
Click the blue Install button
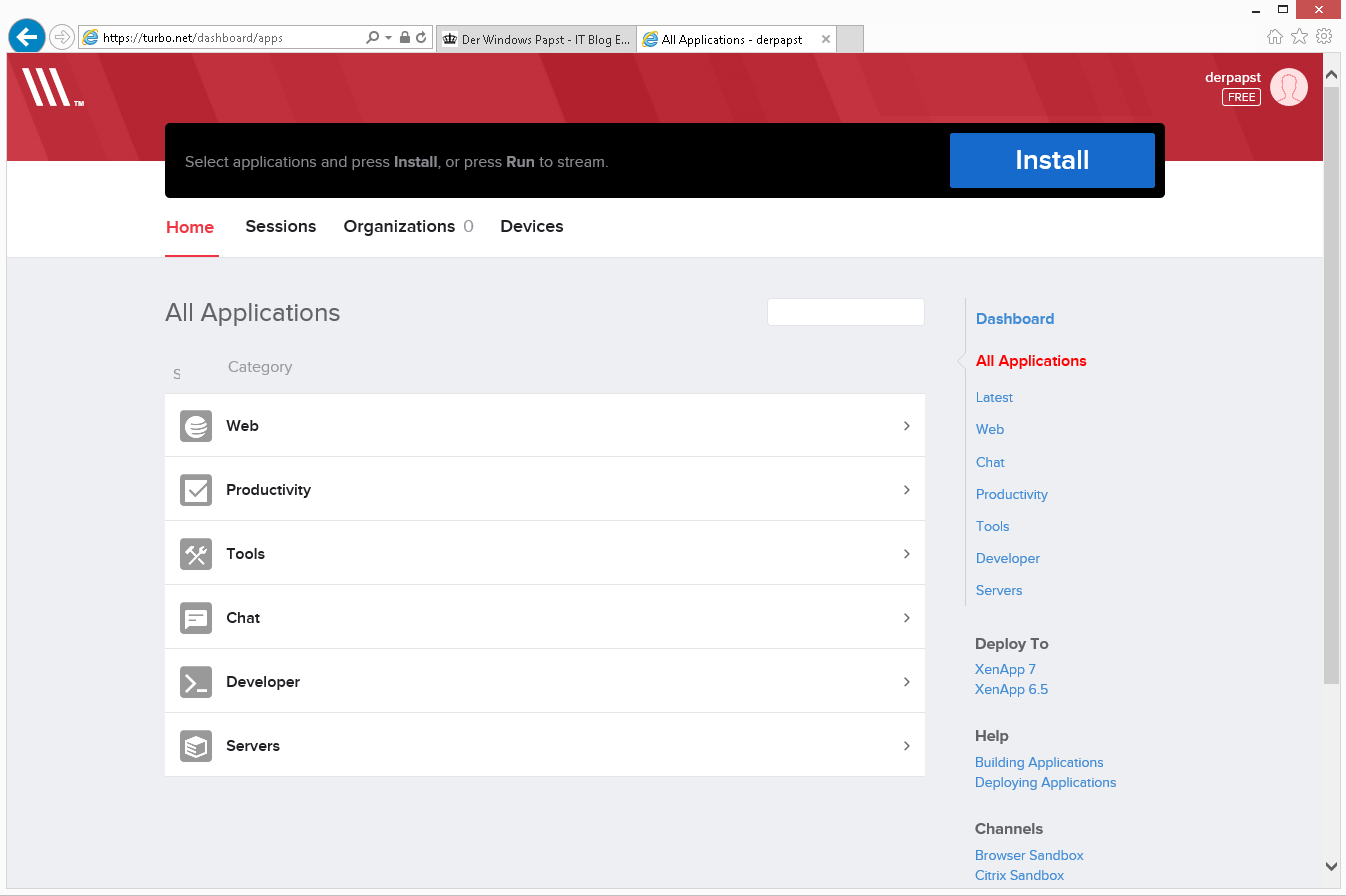tap(1052, 161)
